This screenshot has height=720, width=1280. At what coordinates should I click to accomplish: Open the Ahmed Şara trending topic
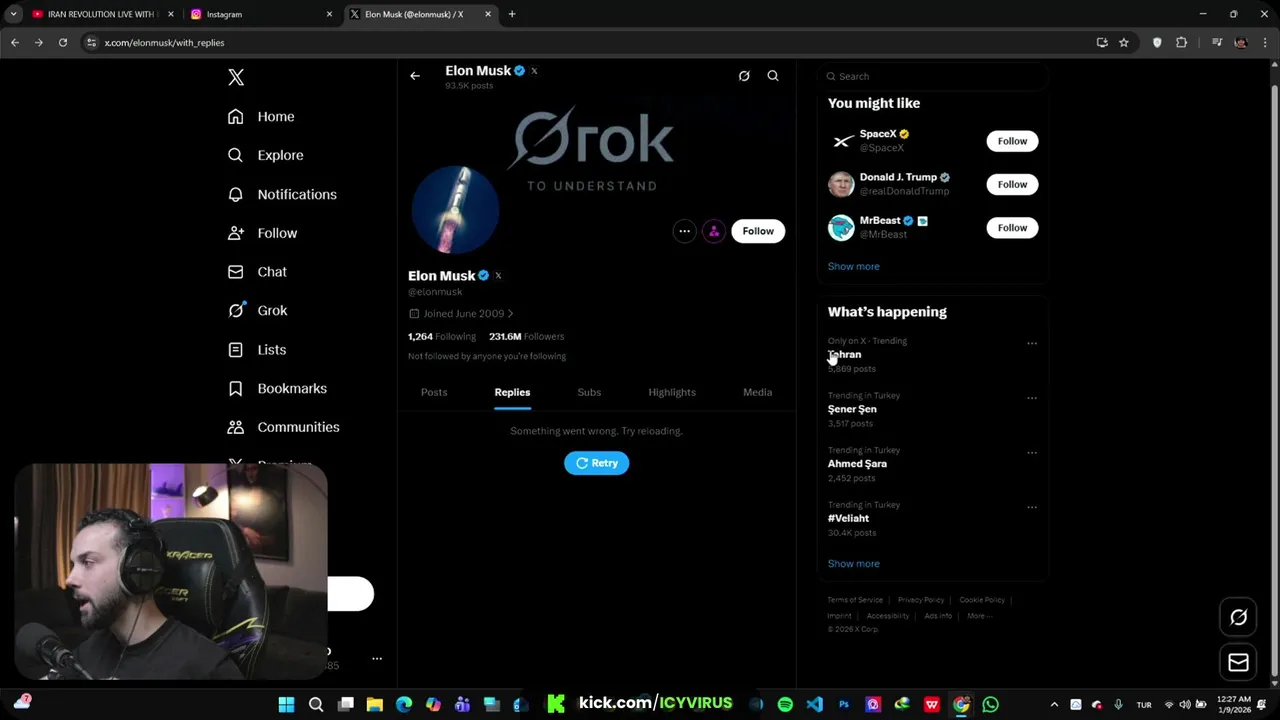point(857,464)
